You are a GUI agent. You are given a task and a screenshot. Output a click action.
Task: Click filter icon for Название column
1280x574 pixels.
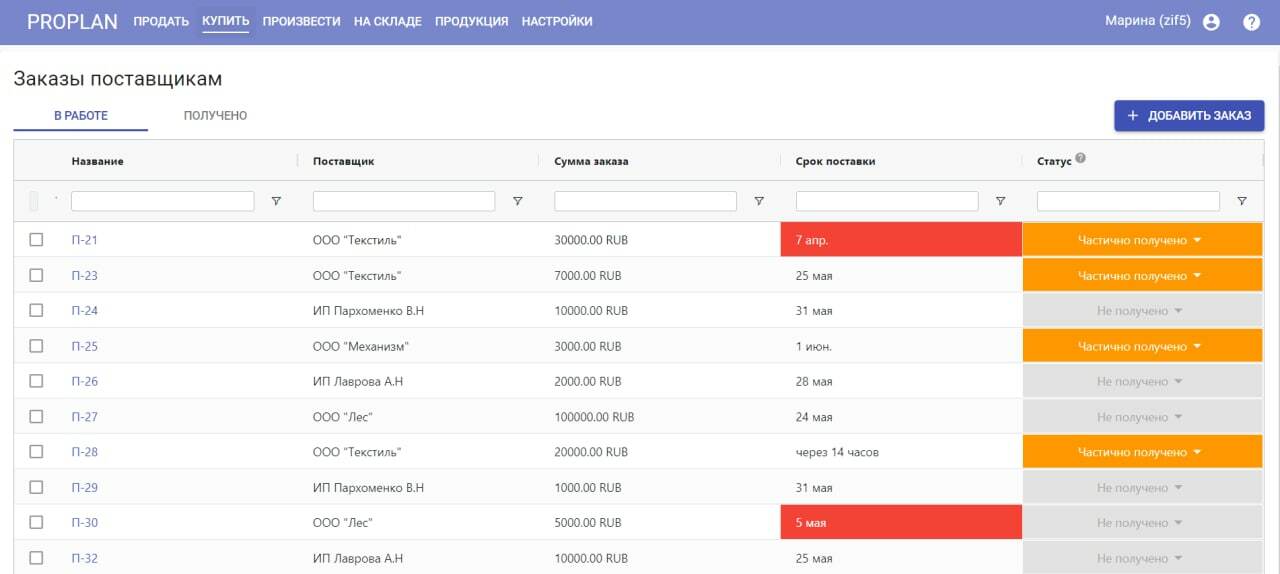[276, 201]
